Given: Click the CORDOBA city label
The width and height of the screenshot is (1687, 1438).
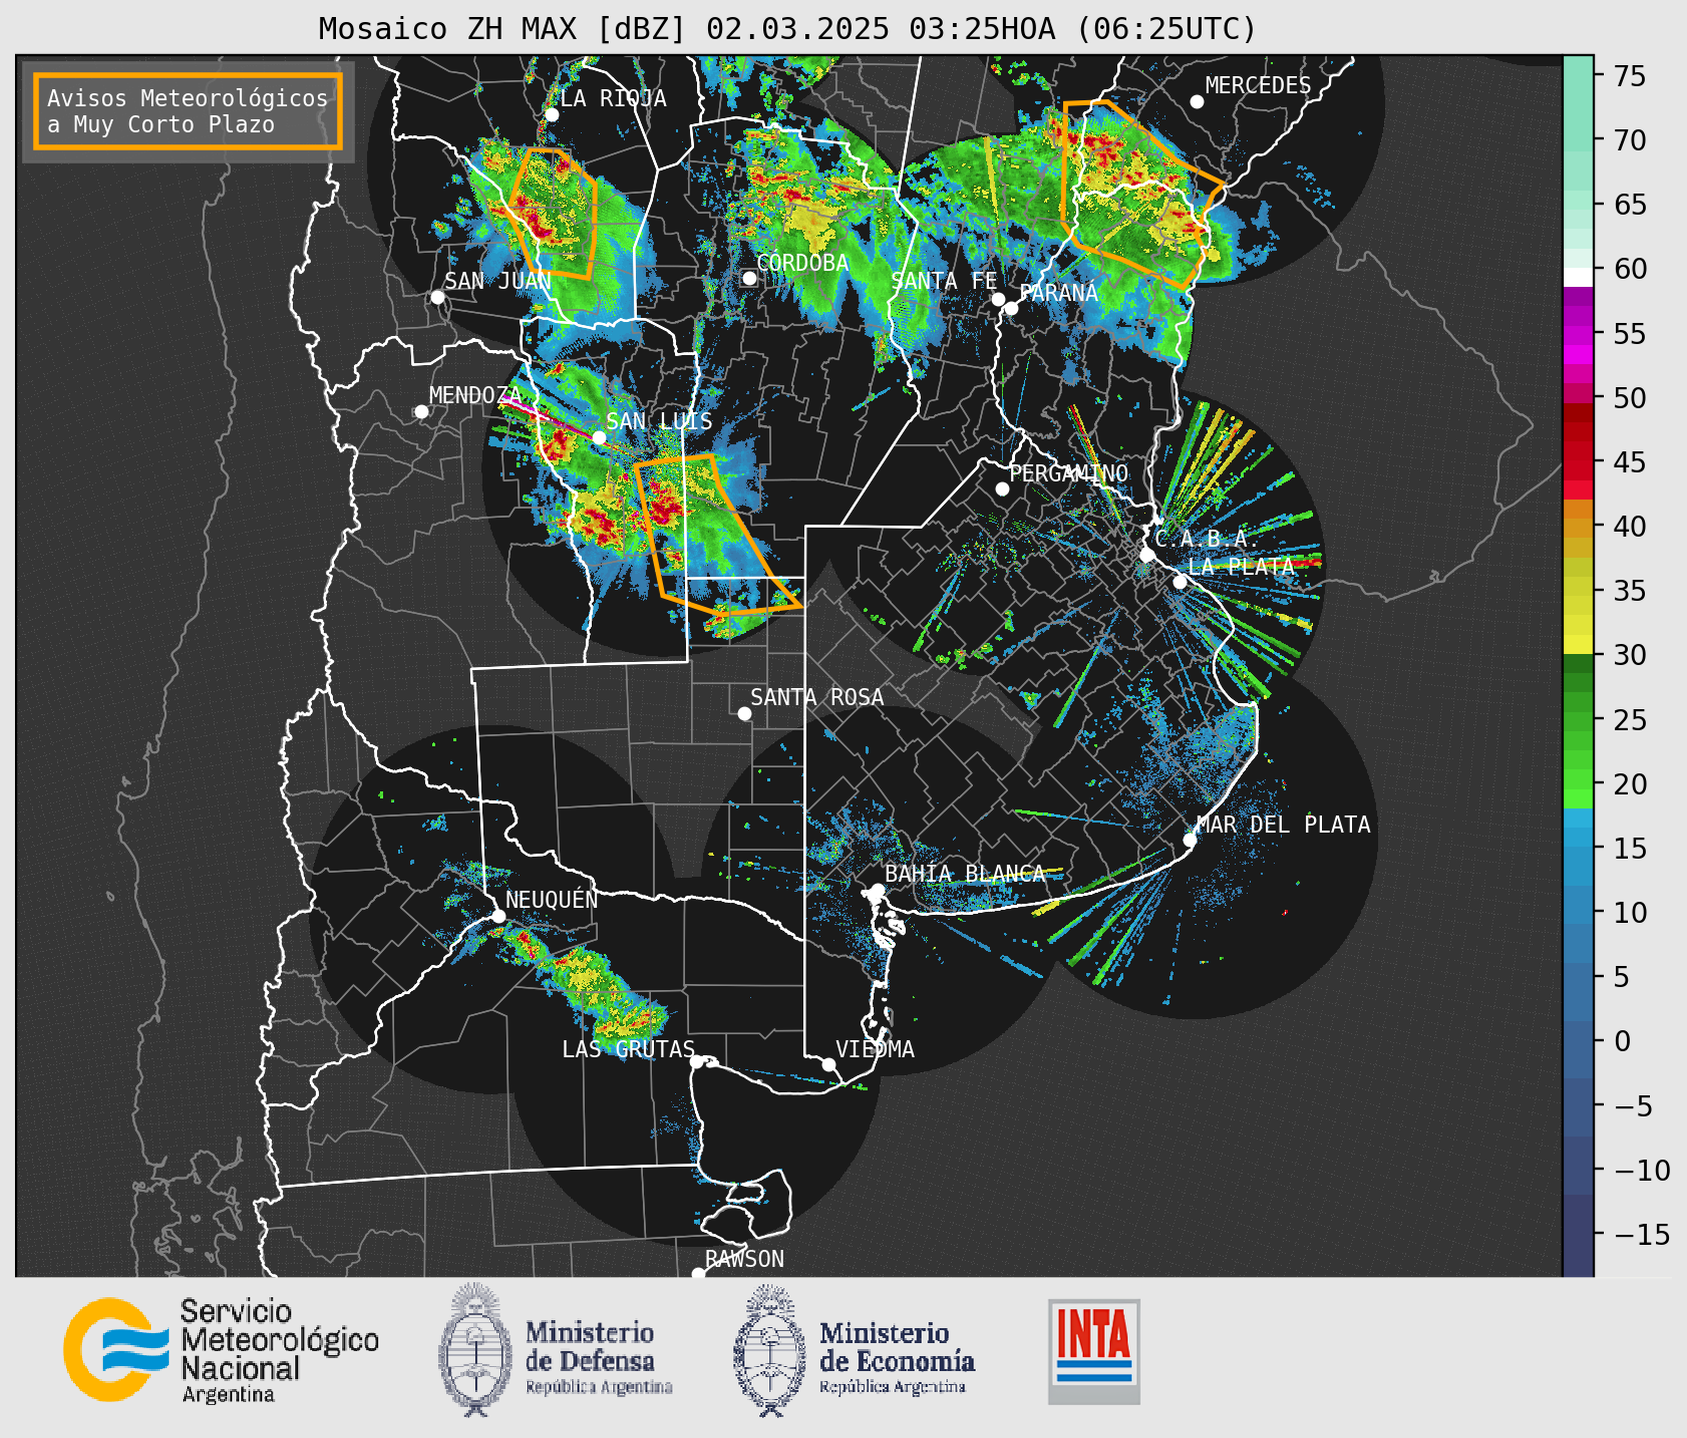Looking at the screenshot, I should tap(802, 263).
